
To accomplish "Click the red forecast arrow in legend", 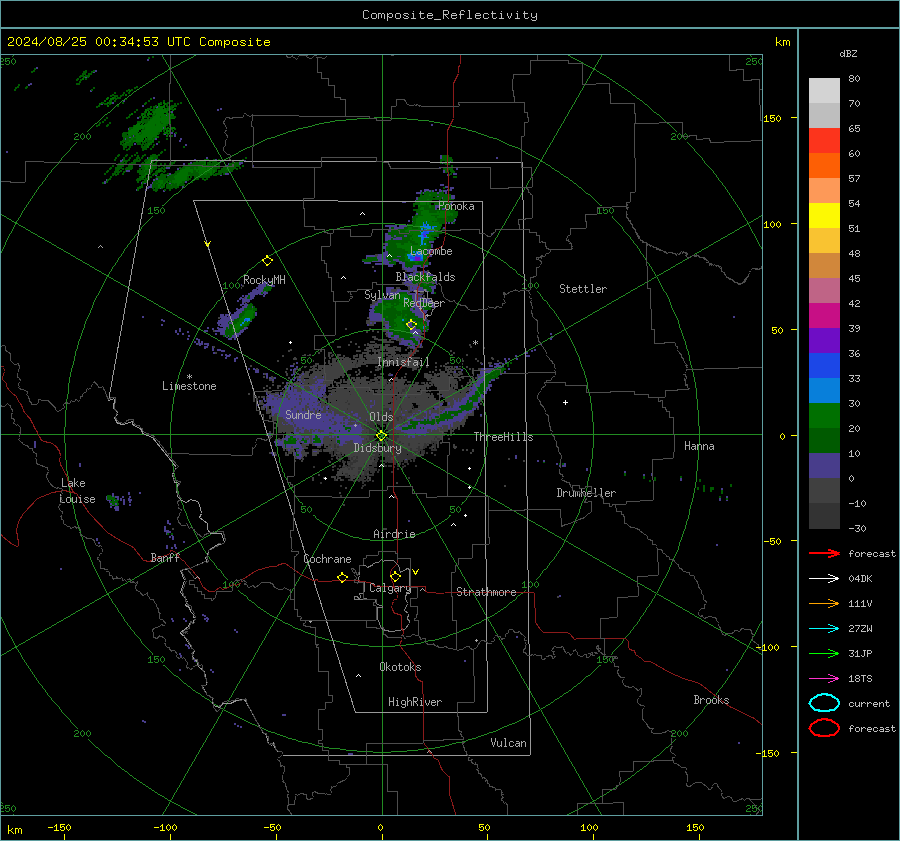I will 824,553.
